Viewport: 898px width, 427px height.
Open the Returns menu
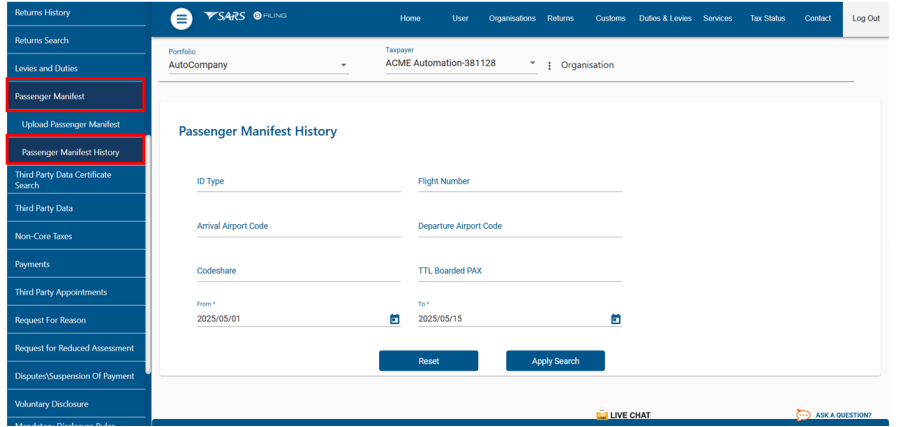point(560,19)
